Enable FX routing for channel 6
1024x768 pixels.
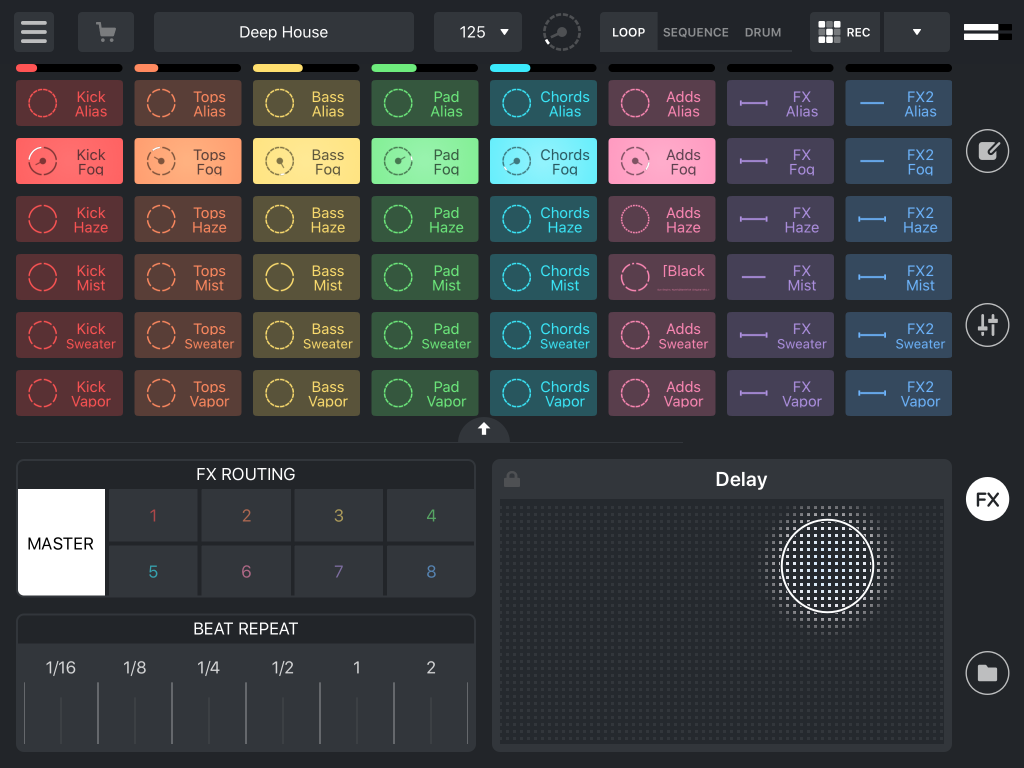click(x=246, y=569)
